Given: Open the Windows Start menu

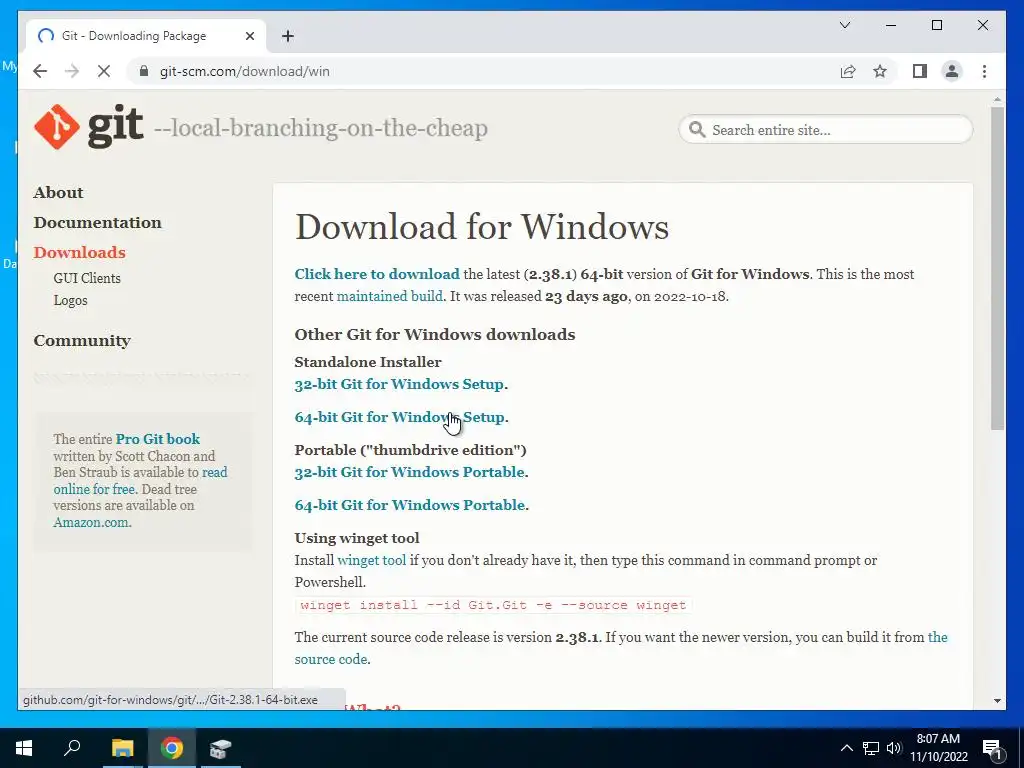Looking at the screenshot, I should click(24, 748).
